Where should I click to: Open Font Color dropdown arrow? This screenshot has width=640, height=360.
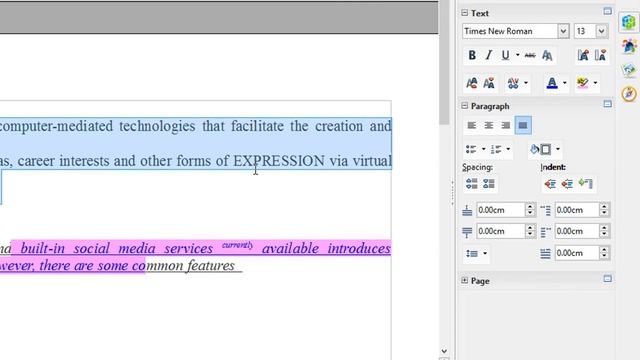coord(564,83)
